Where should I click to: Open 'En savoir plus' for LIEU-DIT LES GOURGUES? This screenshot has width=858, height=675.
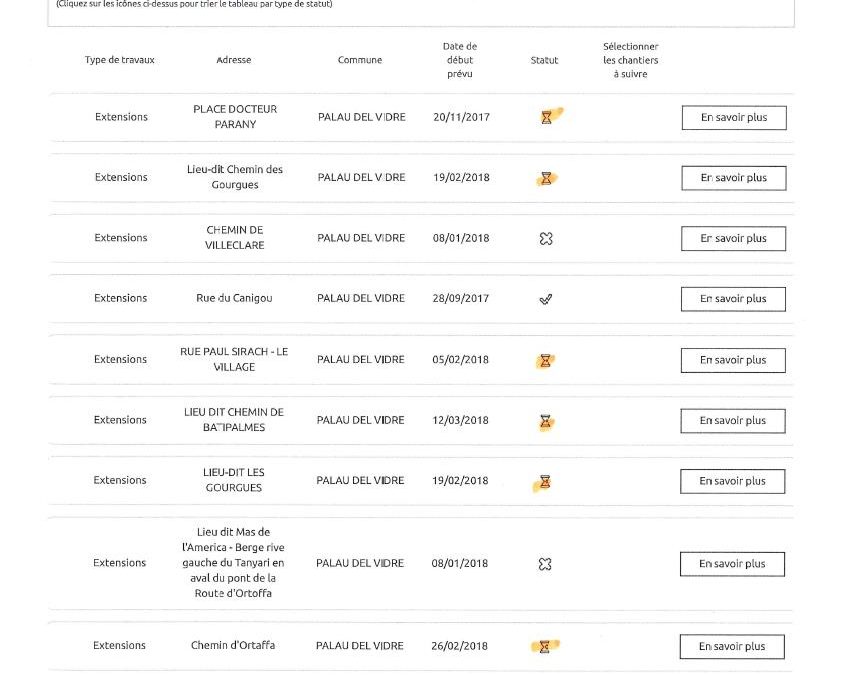(x=733, y=481)
